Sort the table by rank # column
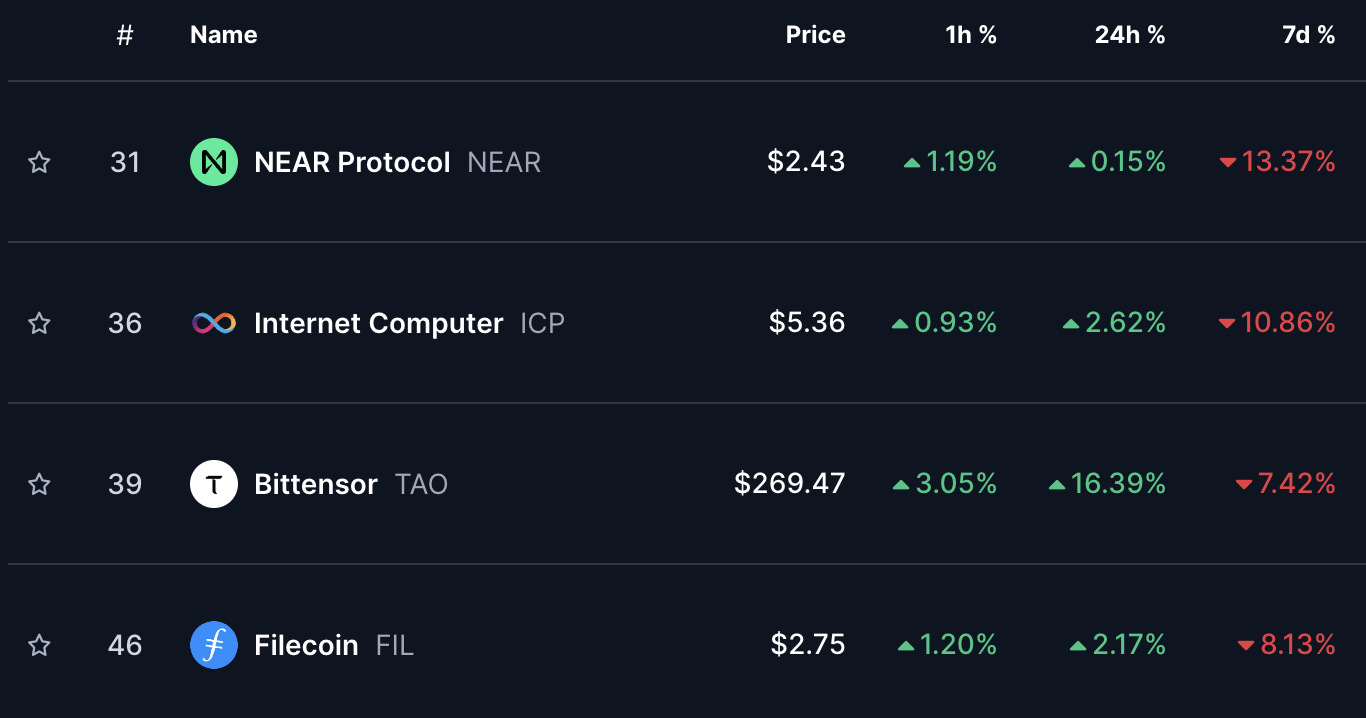Image resolution: width=1366 pixels, height=718 pixels. pos(125,35)
